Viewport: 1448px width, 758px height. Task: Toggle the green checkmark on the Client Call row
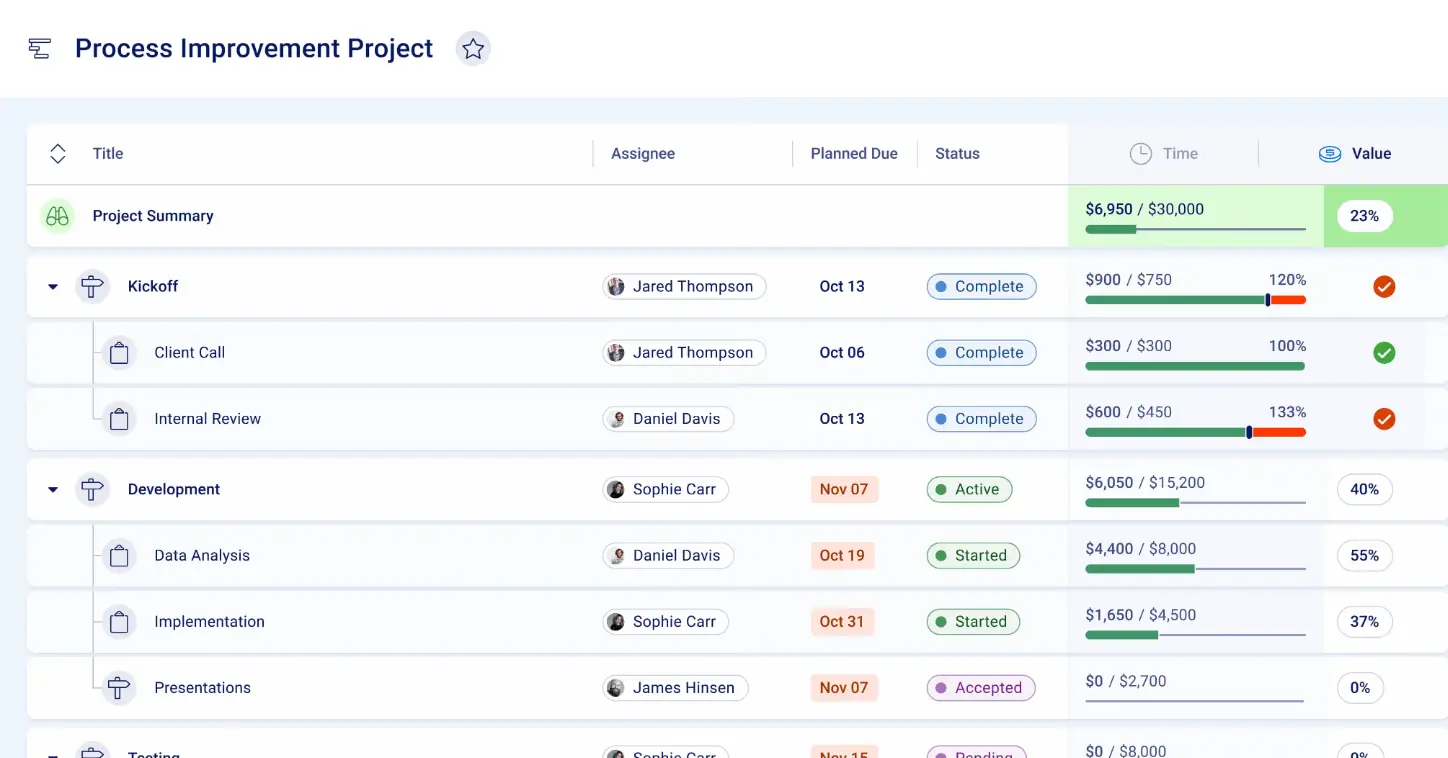1384,352
